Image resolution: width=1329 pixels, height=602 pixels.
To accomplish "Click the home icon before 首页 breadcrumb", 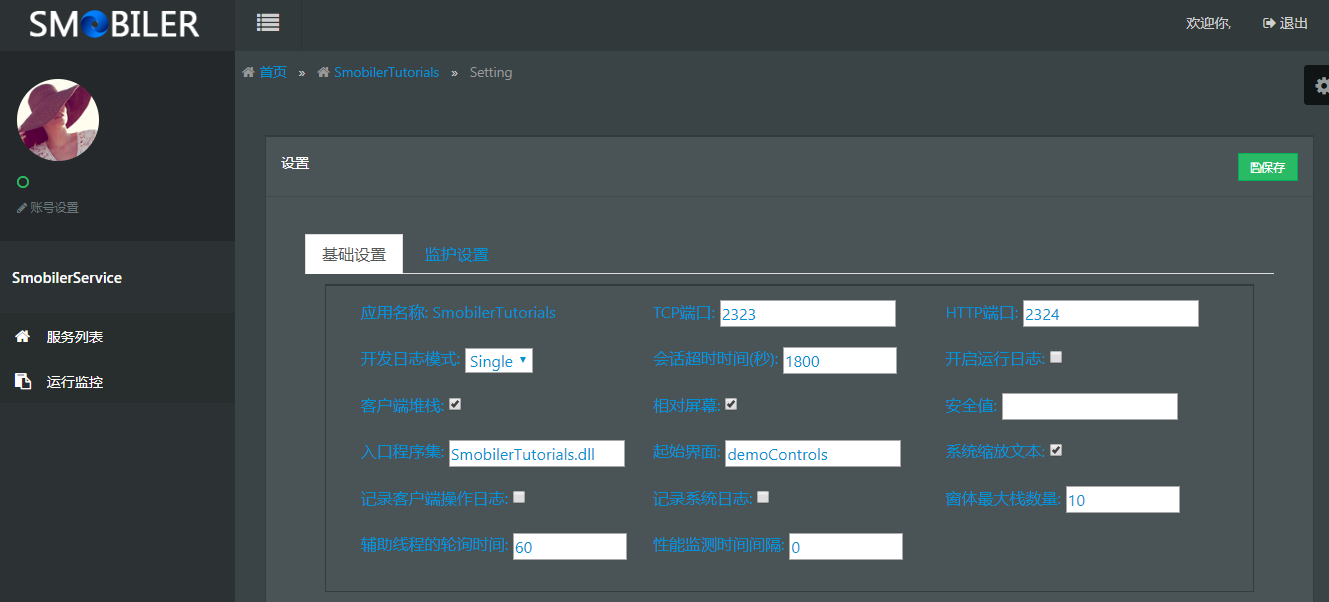I will [x=249, y=72].
